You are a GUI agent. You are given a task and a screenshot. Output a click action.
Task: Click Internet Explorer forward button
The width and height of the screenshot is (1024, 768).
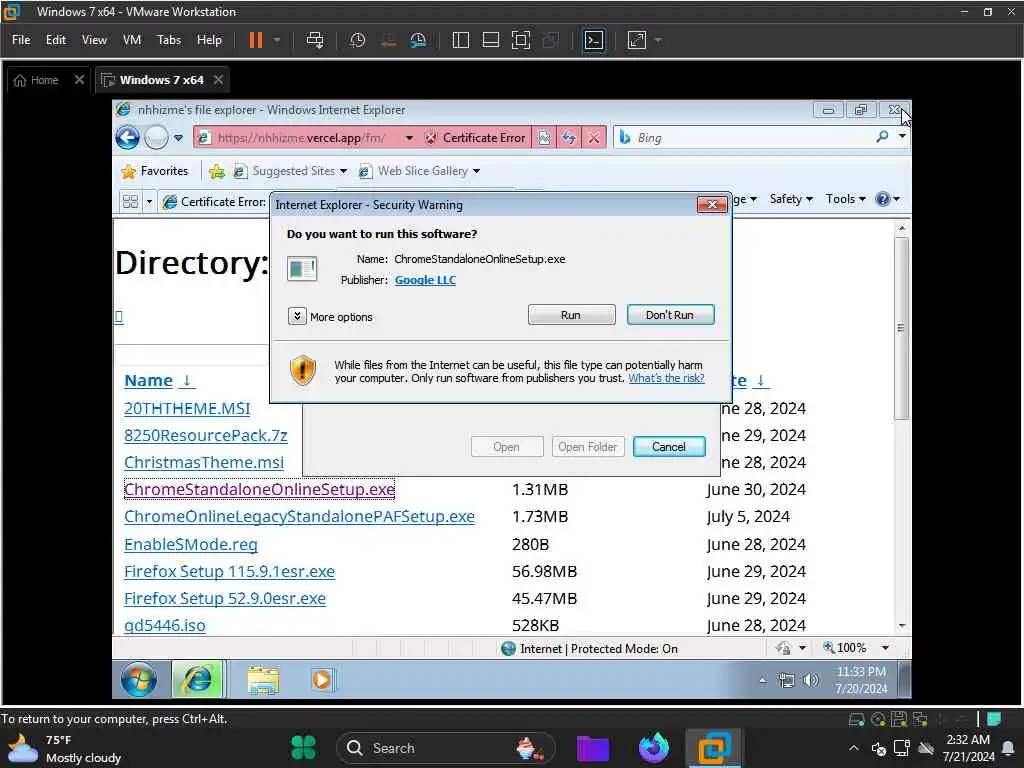[156, 138]
